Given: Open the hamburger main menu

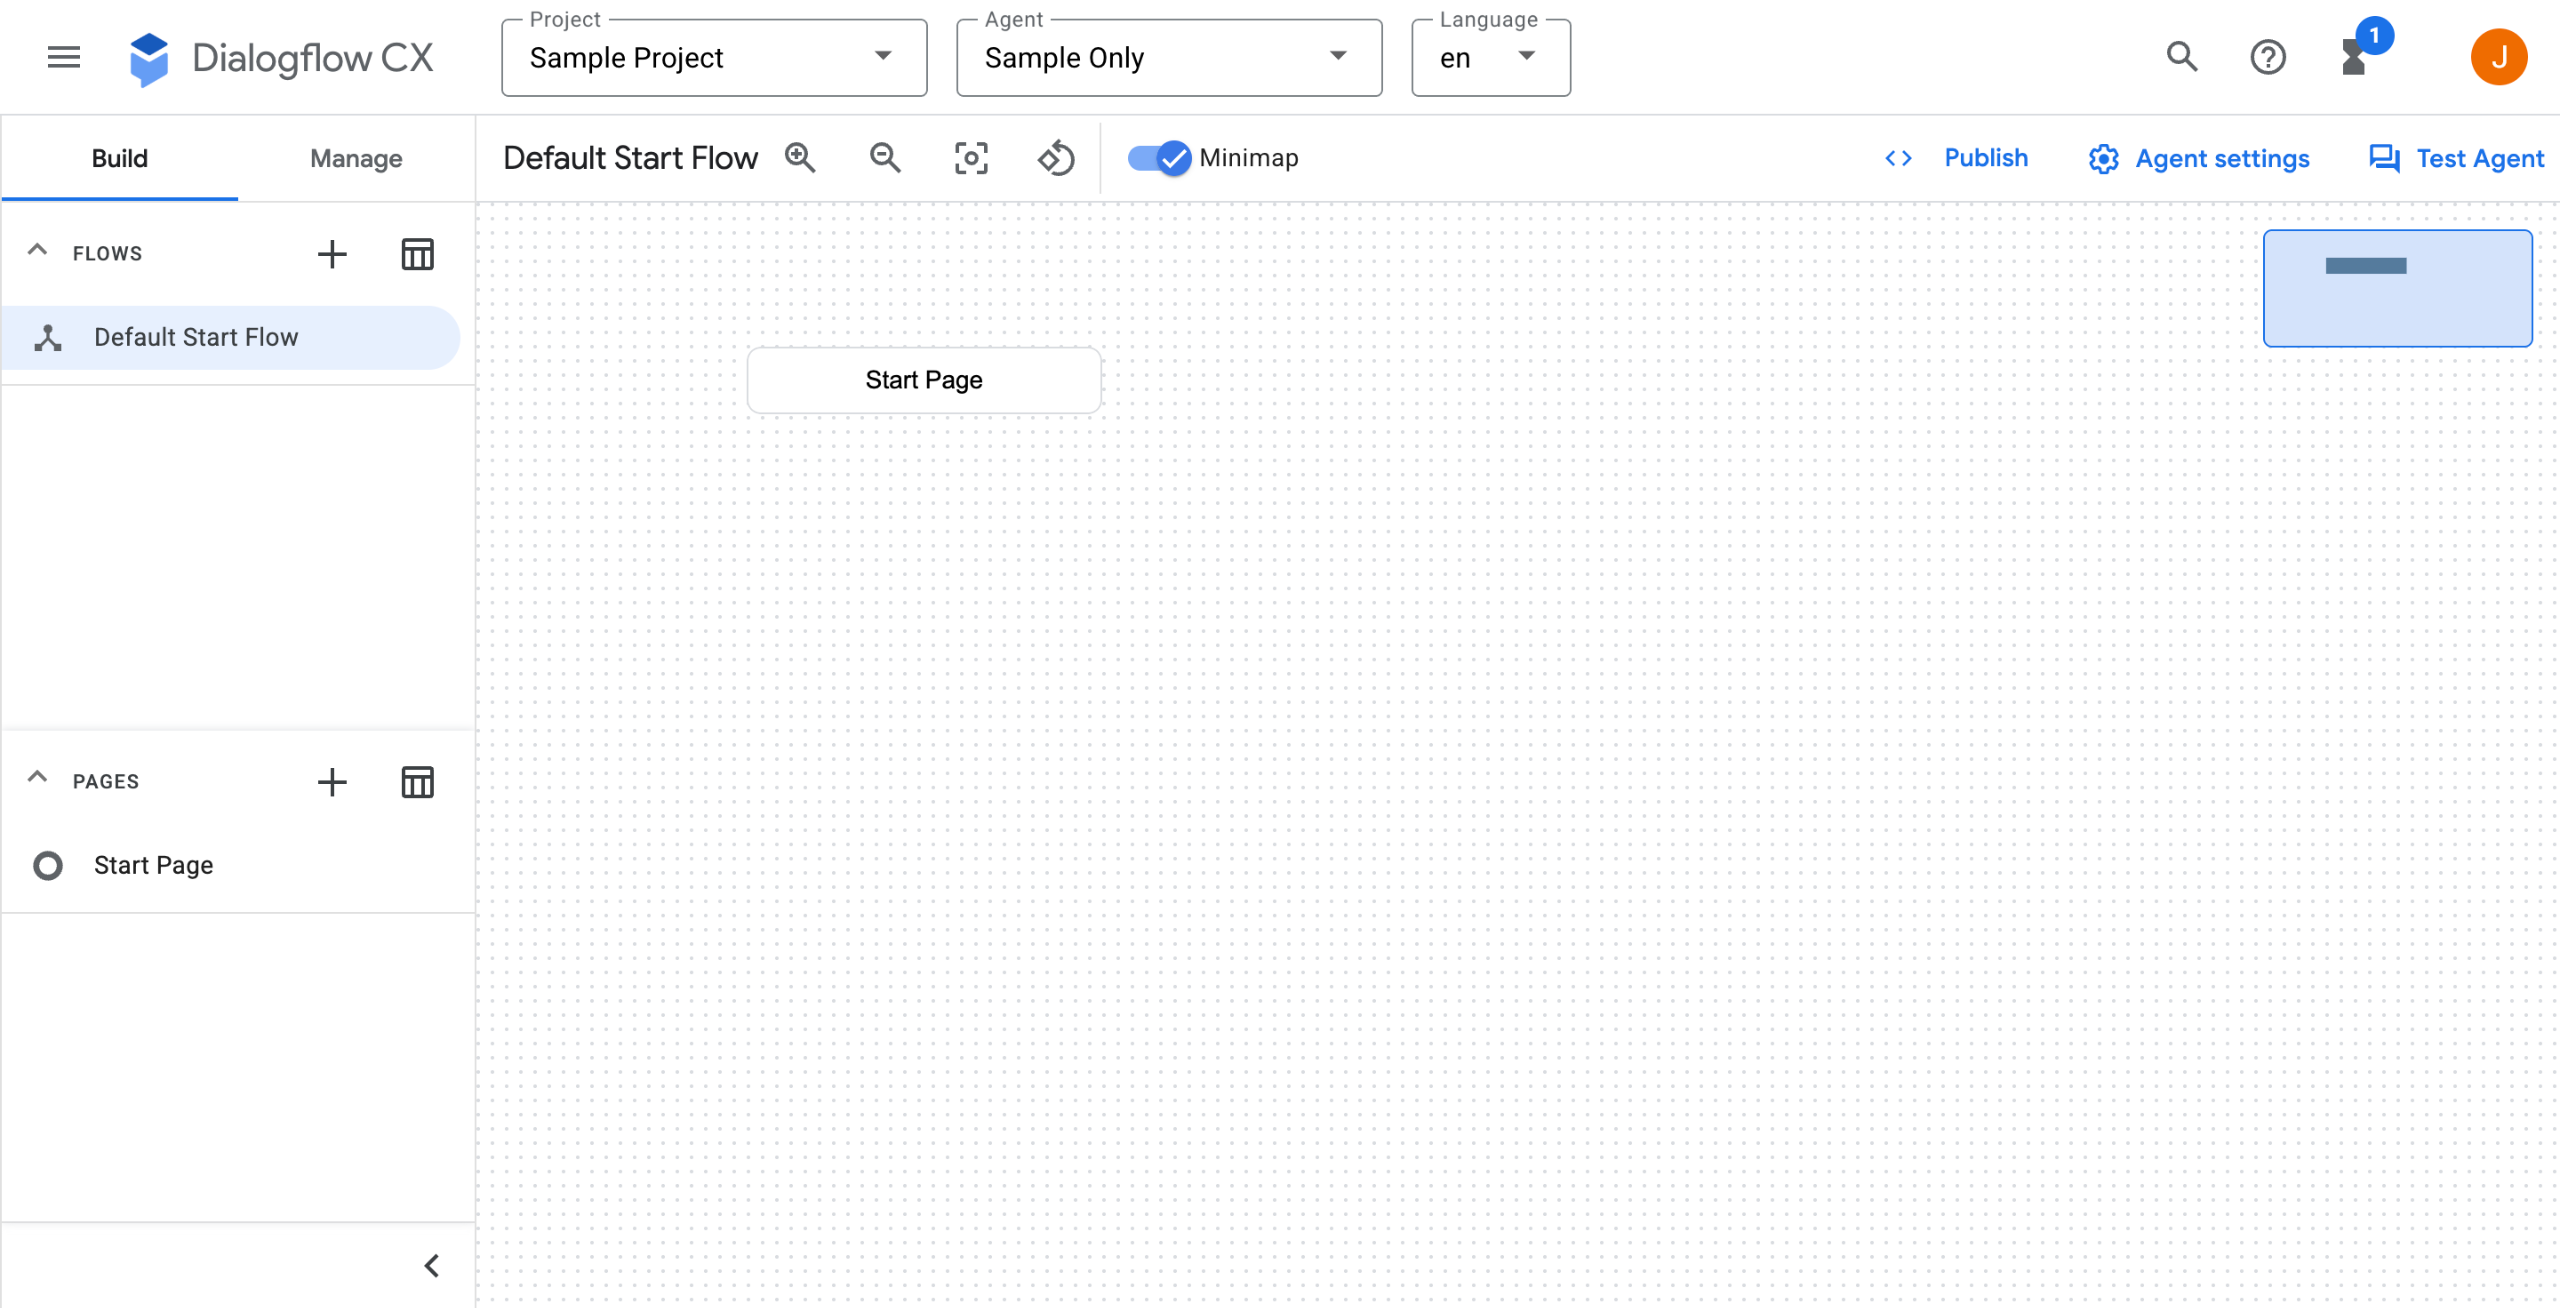Looking at the screenshot, I should tap(64, 57).
